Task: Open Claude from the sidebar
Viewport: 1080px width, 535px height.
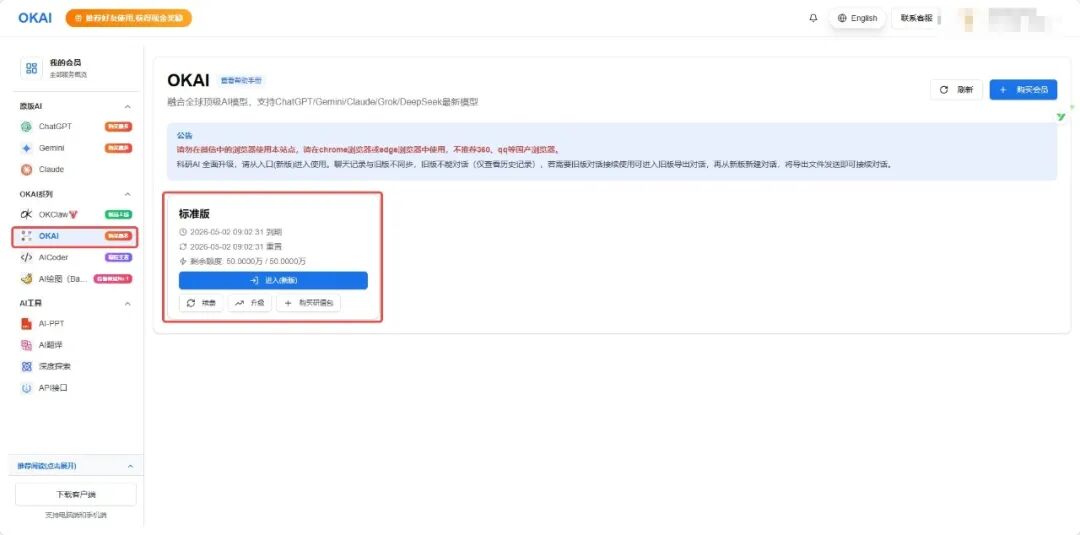Action: point(76,169)
